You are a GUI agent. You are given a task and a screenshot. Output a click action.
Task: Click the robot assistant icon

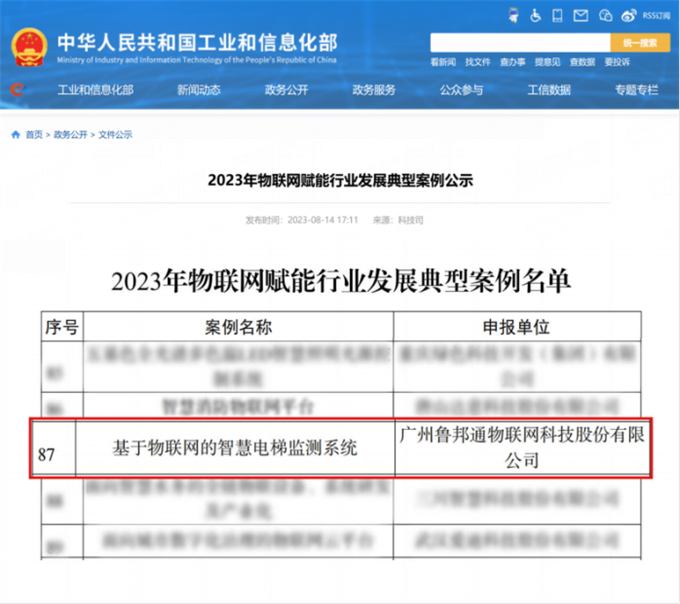[513, 16]
